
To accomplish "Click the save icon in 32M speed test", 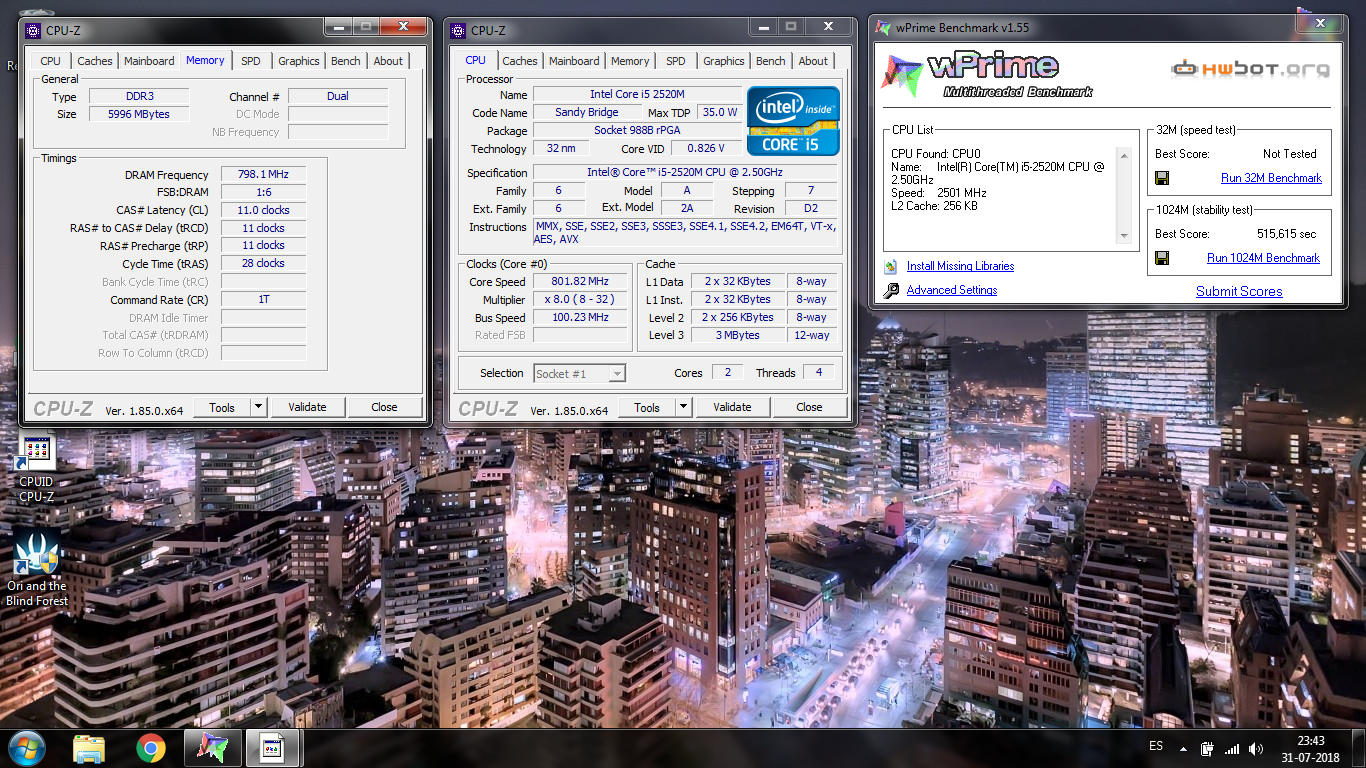I will [1162, 178].
